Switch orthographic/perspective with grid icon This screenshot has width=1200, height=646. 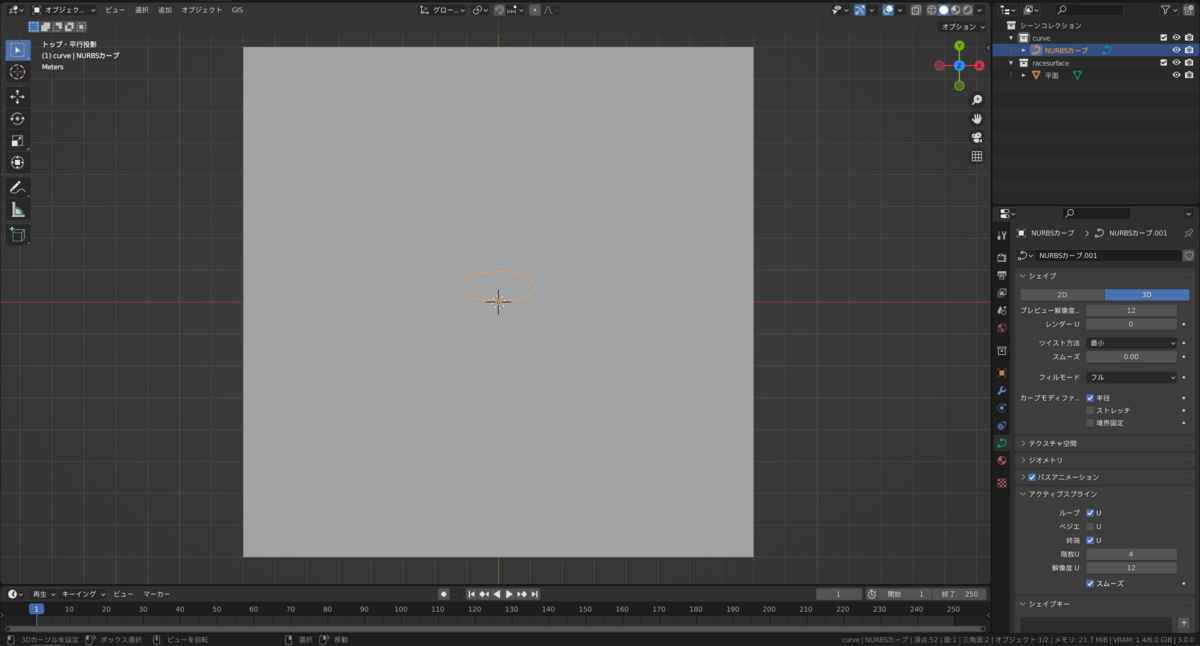pyautogui.click(x=977, y=157)
